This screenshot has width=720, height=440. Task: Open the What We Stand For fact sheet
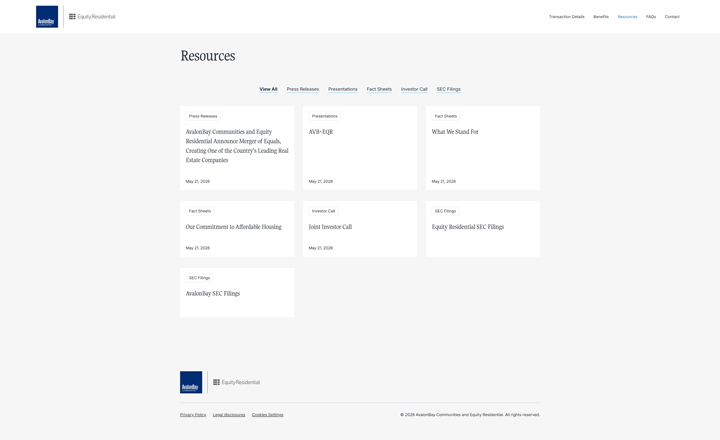483,148
